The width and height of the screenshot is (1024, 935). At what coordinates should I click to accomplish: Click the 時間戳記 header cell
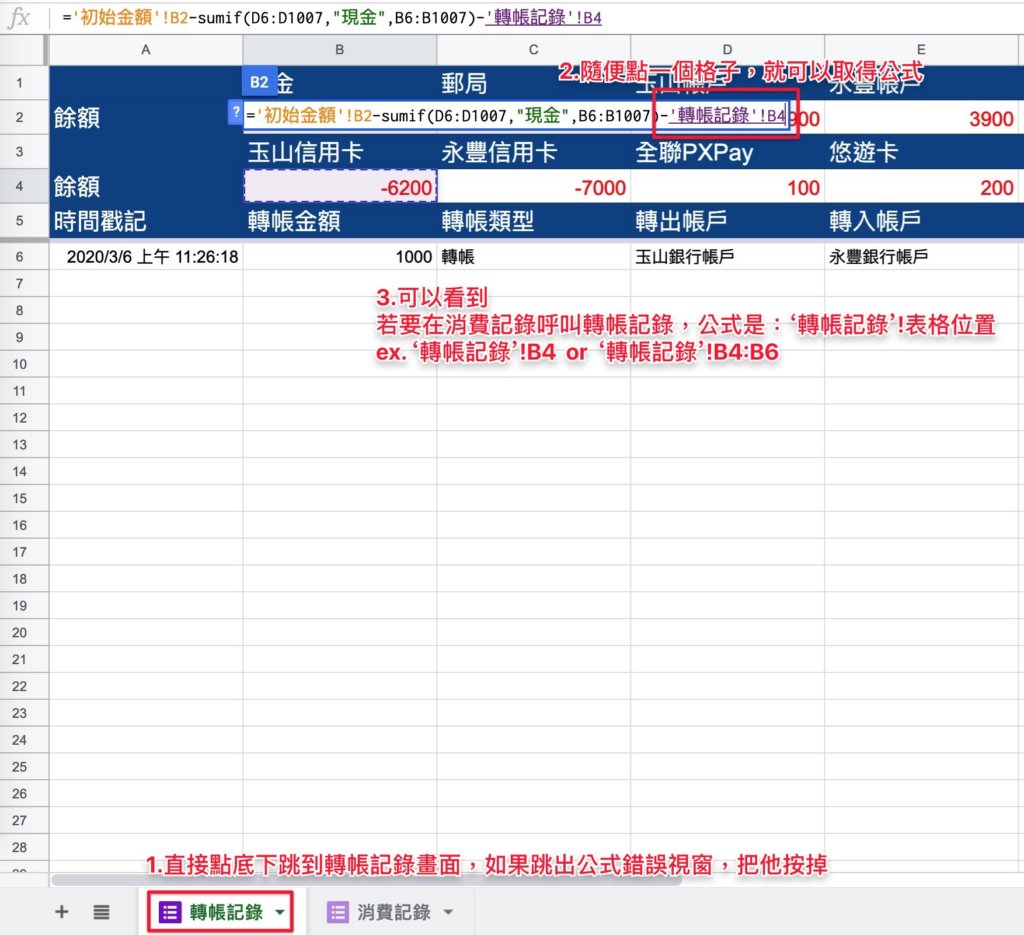click(x=146, y=221)
